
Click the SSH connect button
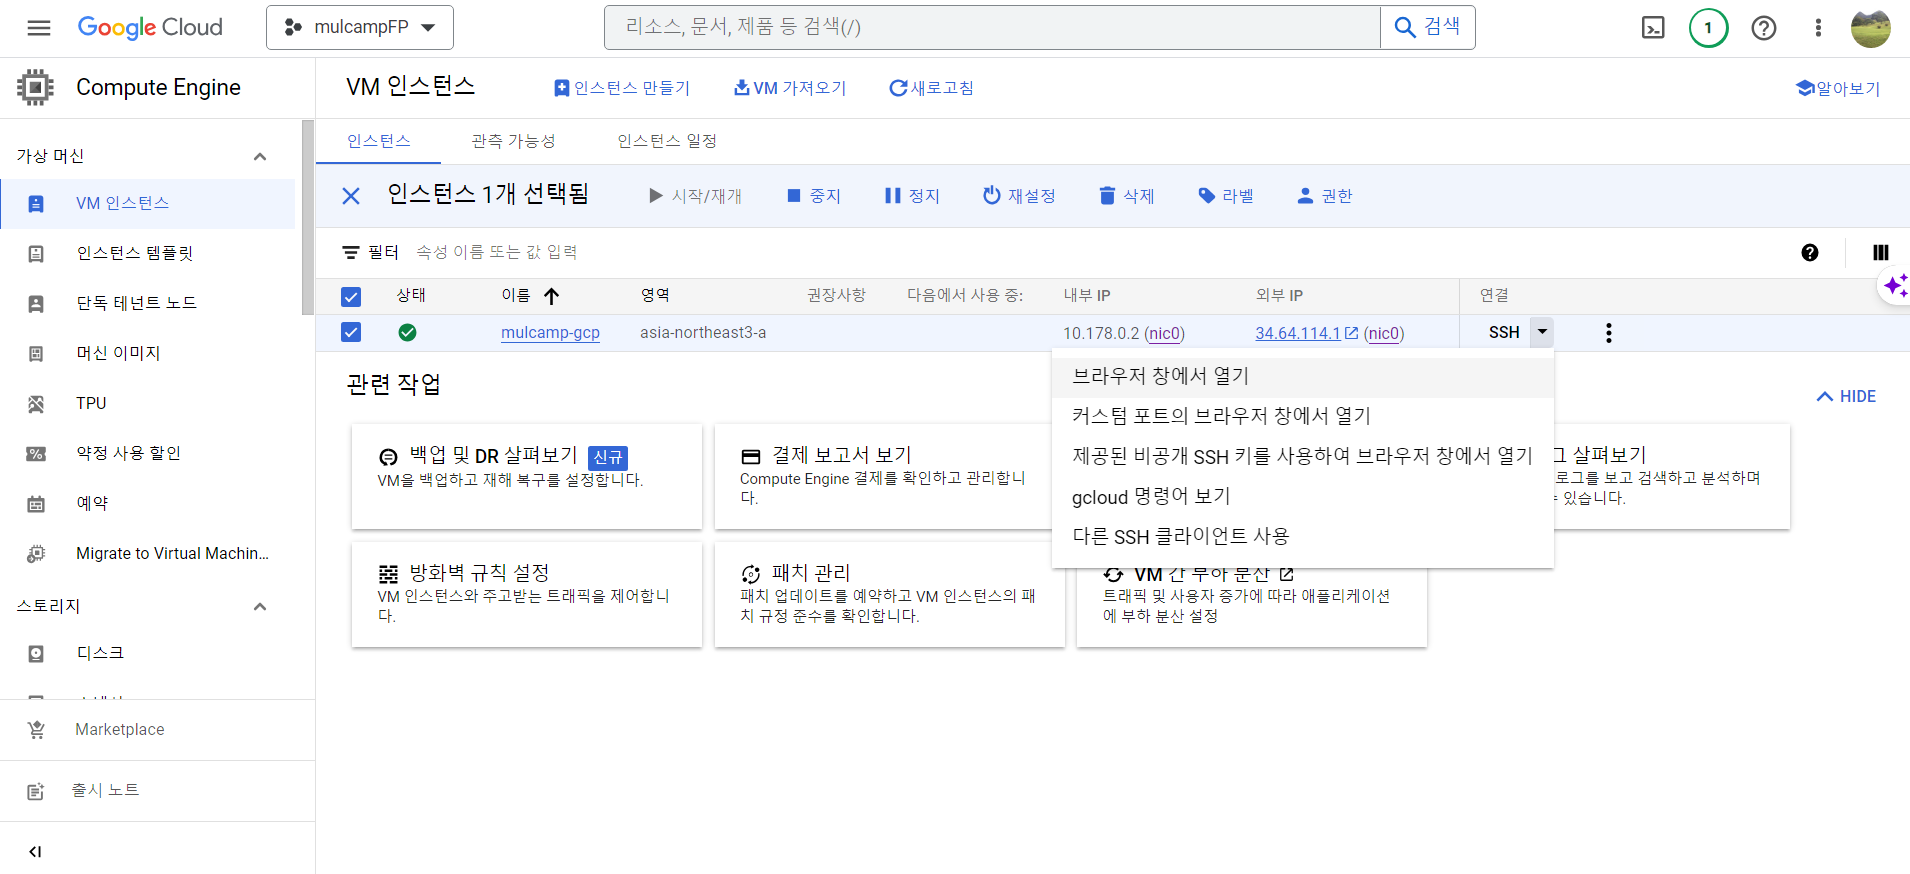click(1504, 332)
